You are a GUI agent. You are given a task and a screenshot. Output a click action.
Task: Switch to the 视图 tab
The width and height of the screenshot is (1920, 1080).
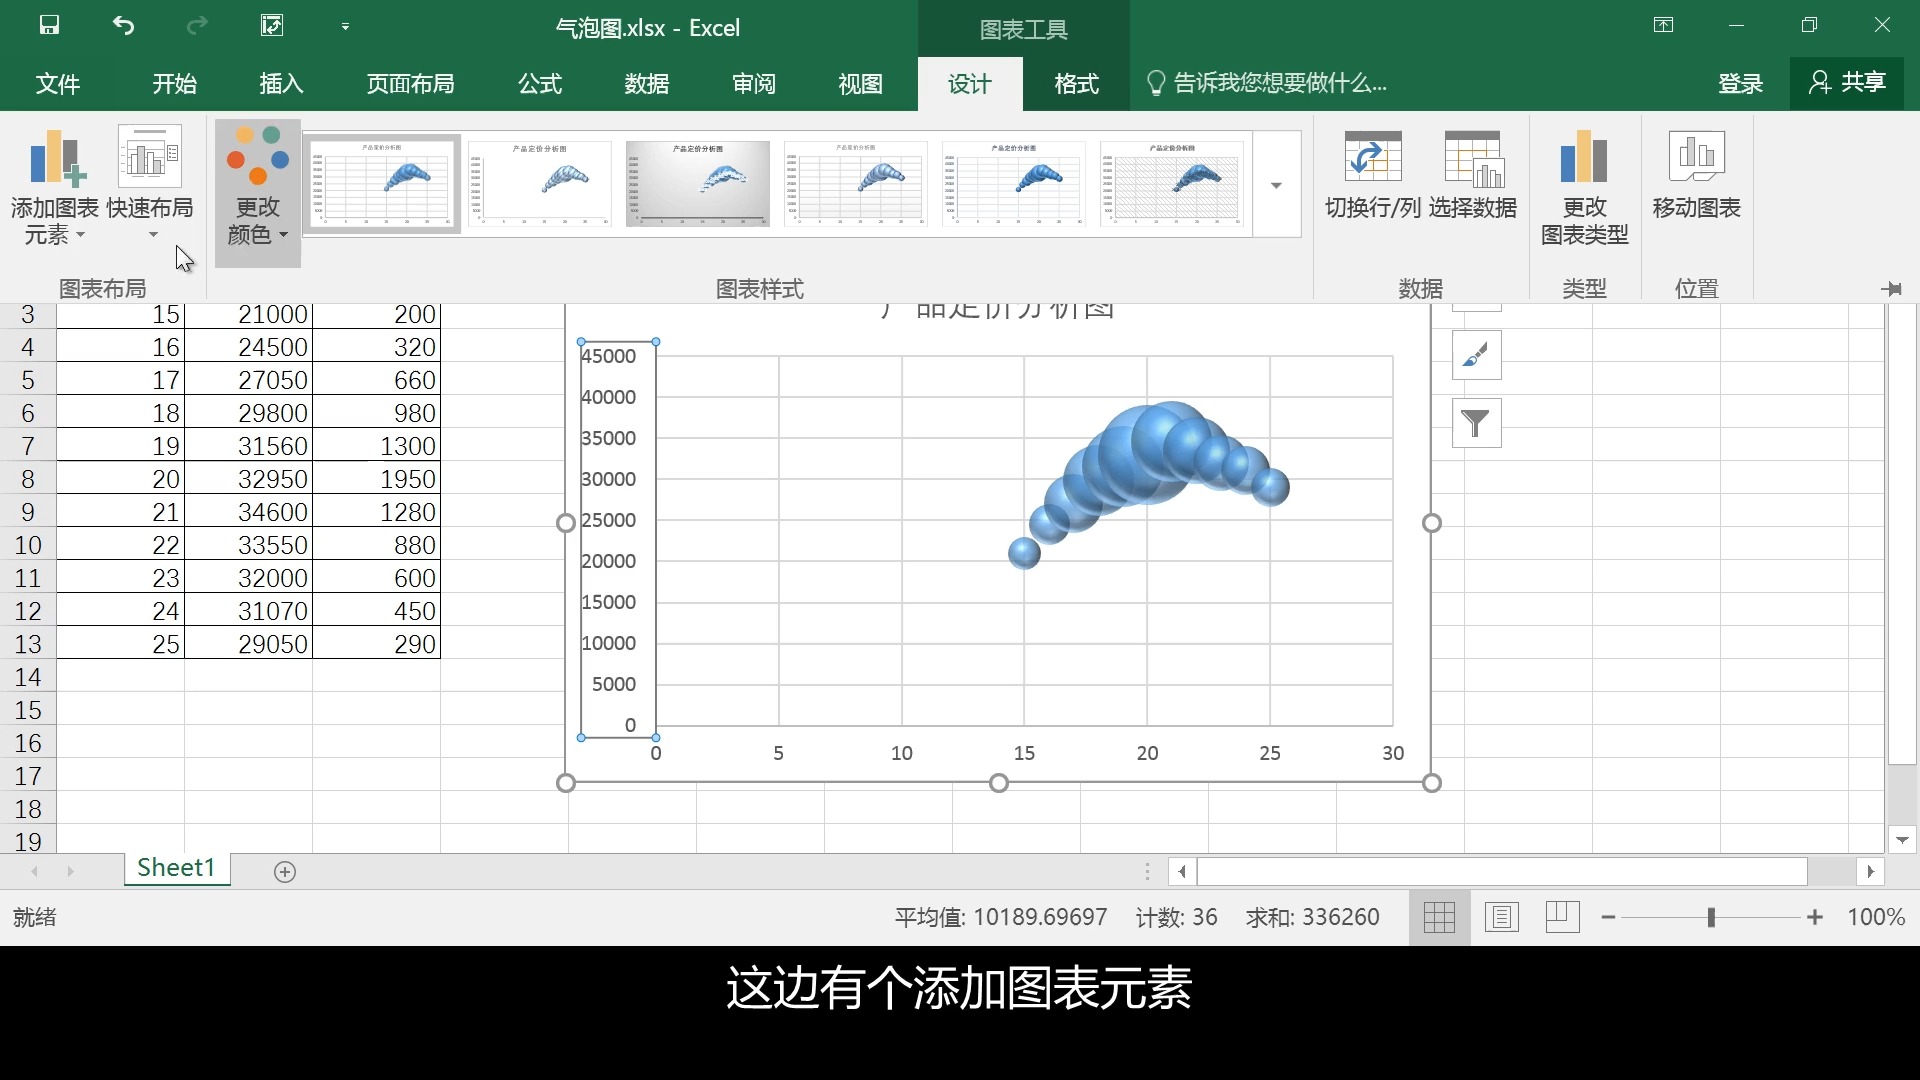tap(861, 84)
